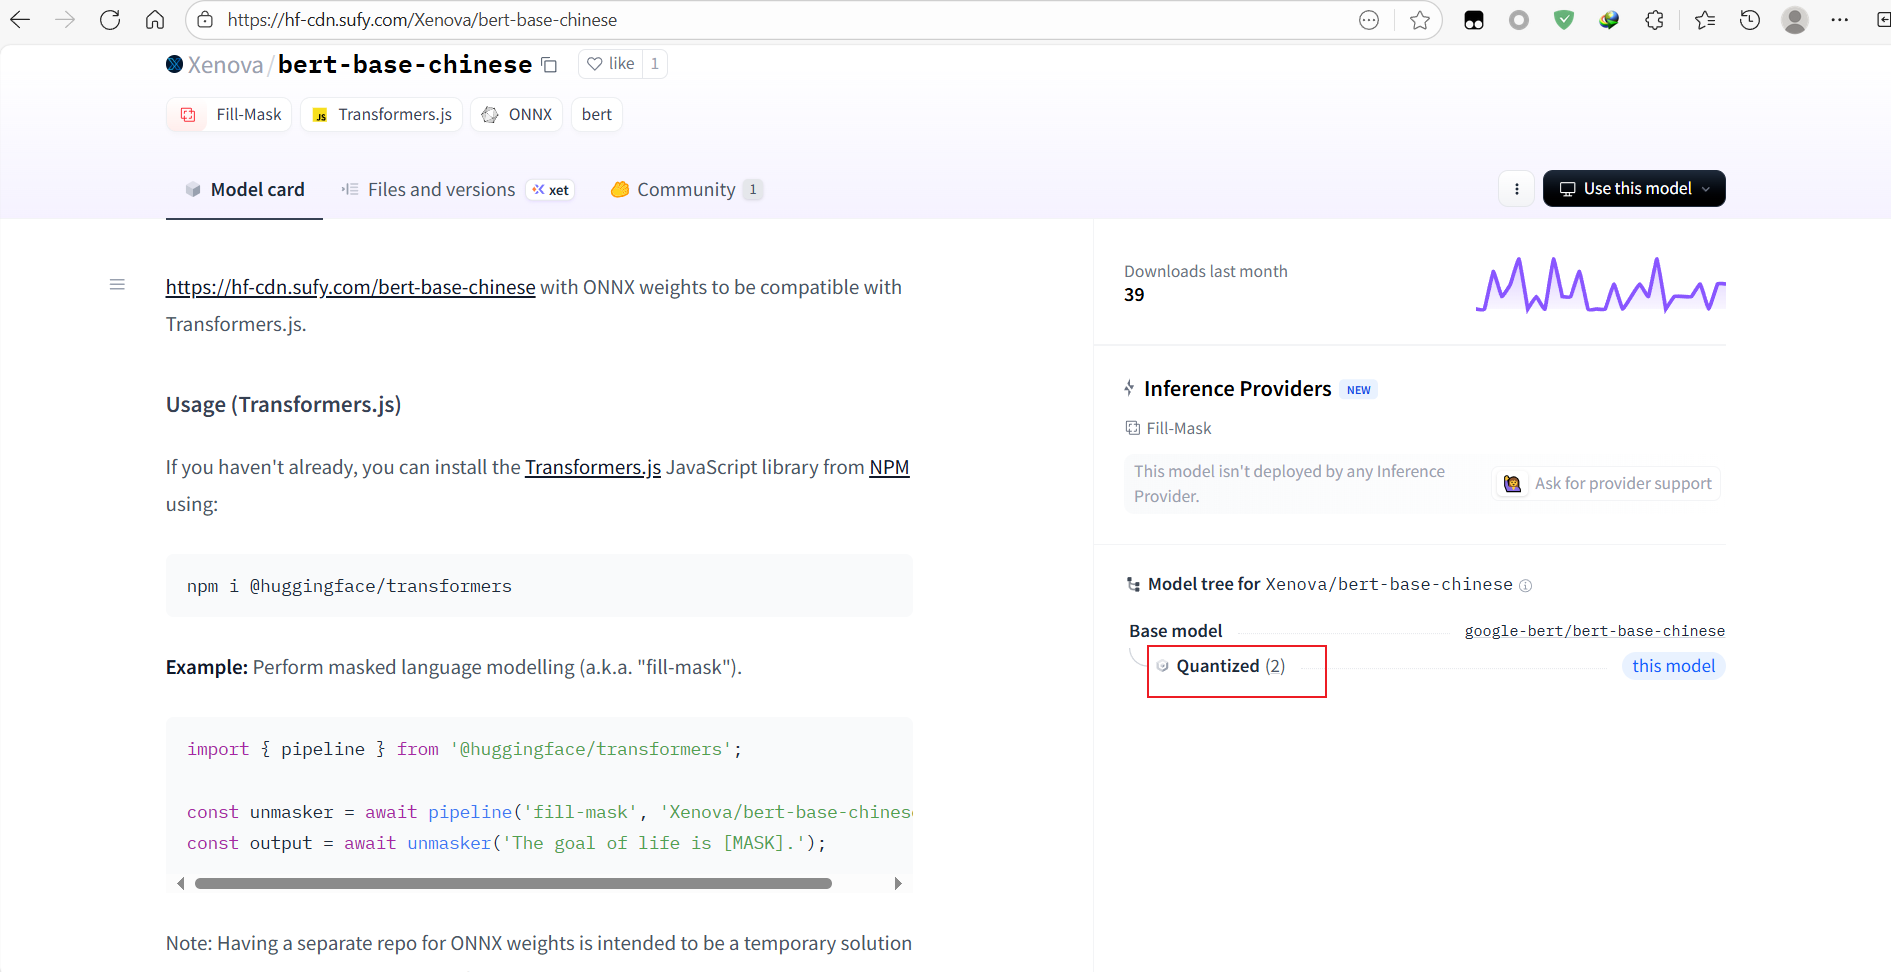Open the table of contents menu icon
The height and width of the screenshot is (972, 1891).
(x=117, y=285)
